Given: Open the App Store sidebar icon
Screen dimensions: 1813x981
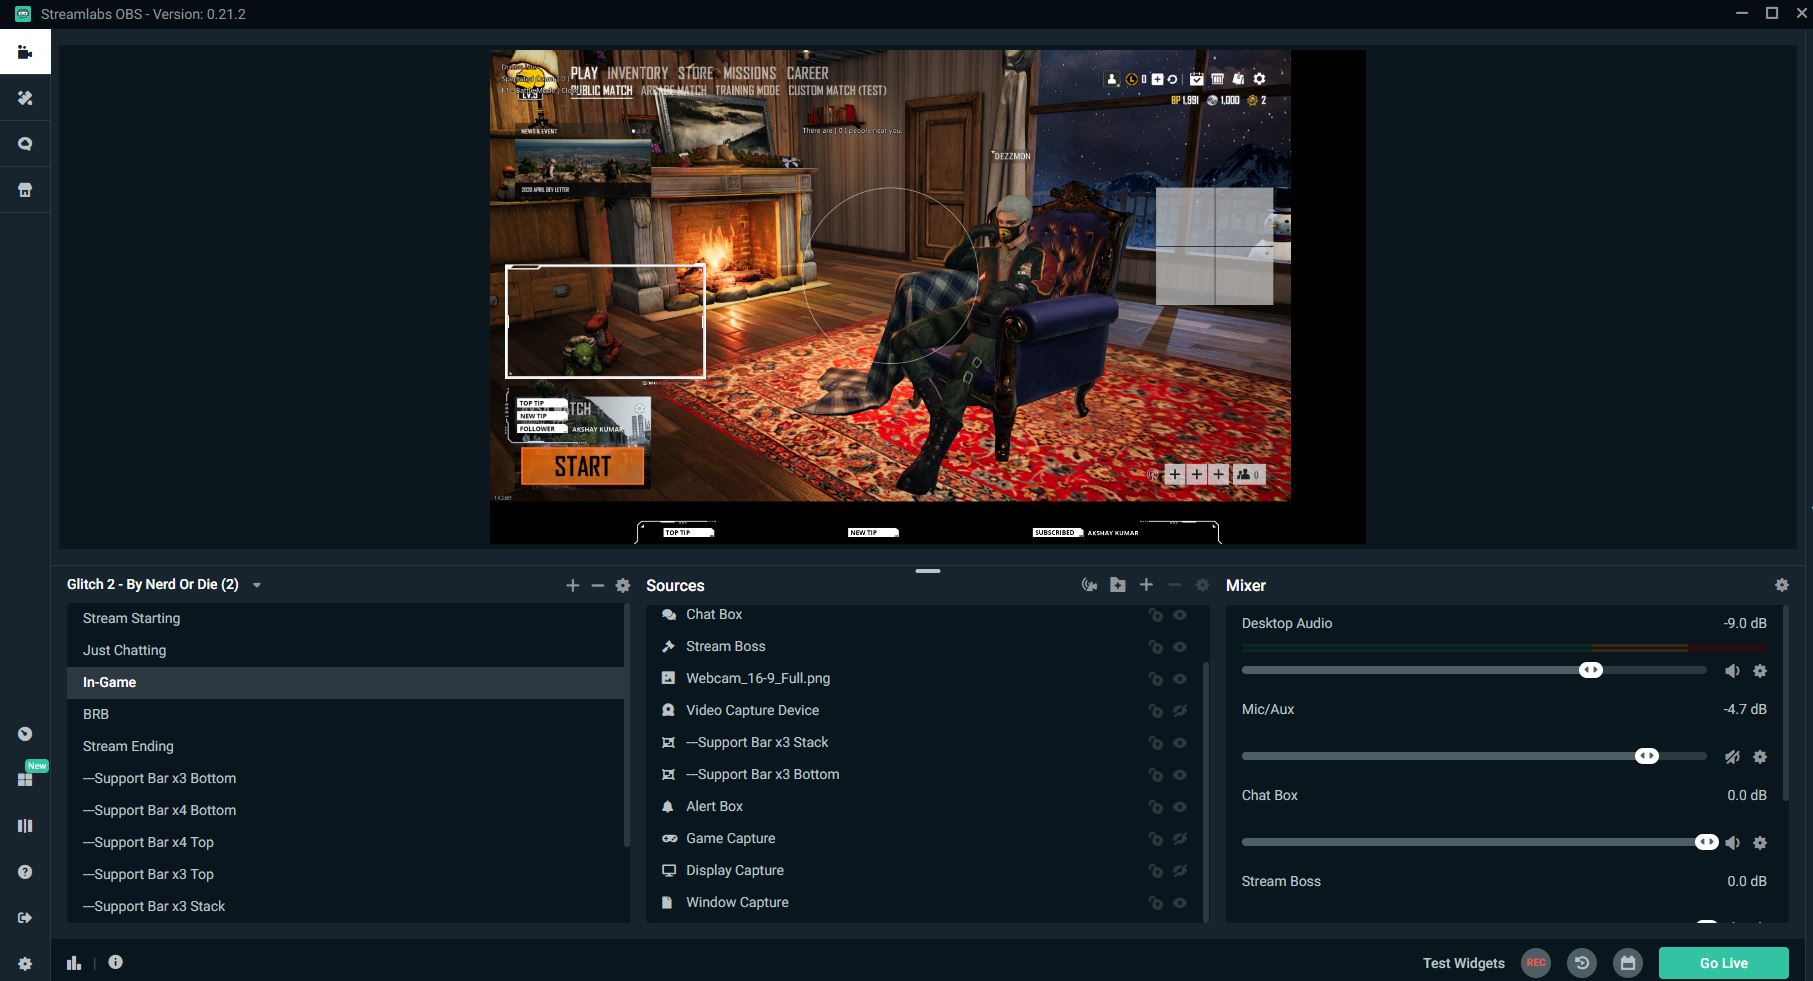Looking at the screenshot, I should (x=25, y=190).
